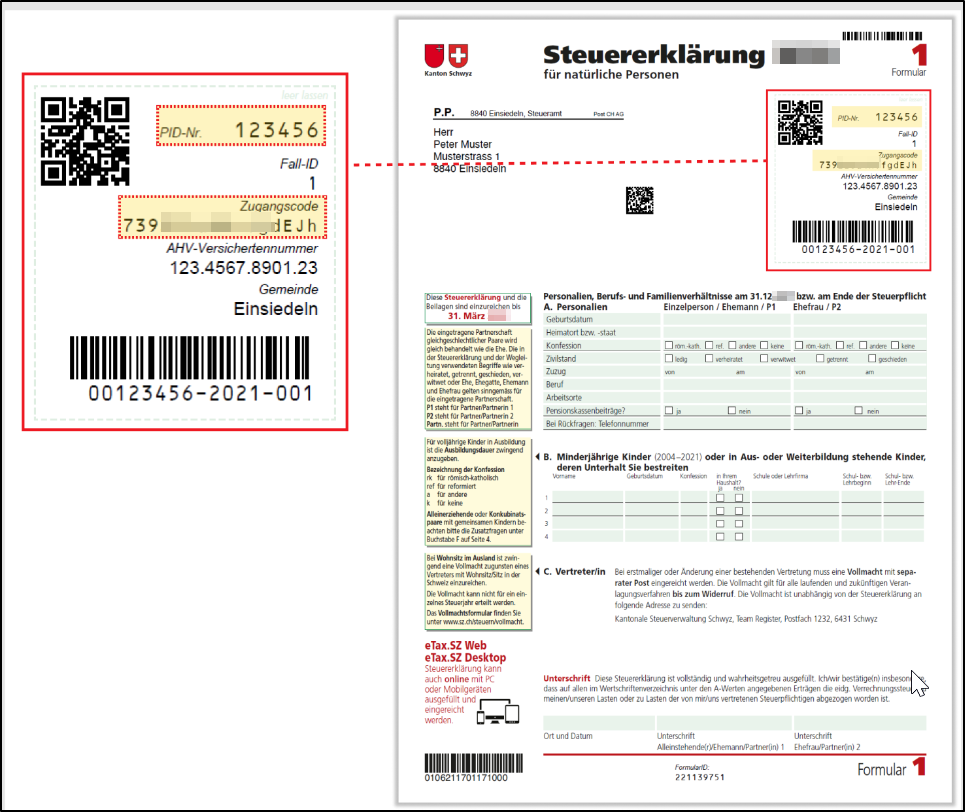Screen dimensions: 965x812
Task: Tick ref. Konfession for Ehefrau / P2
Action: point(839,345)
